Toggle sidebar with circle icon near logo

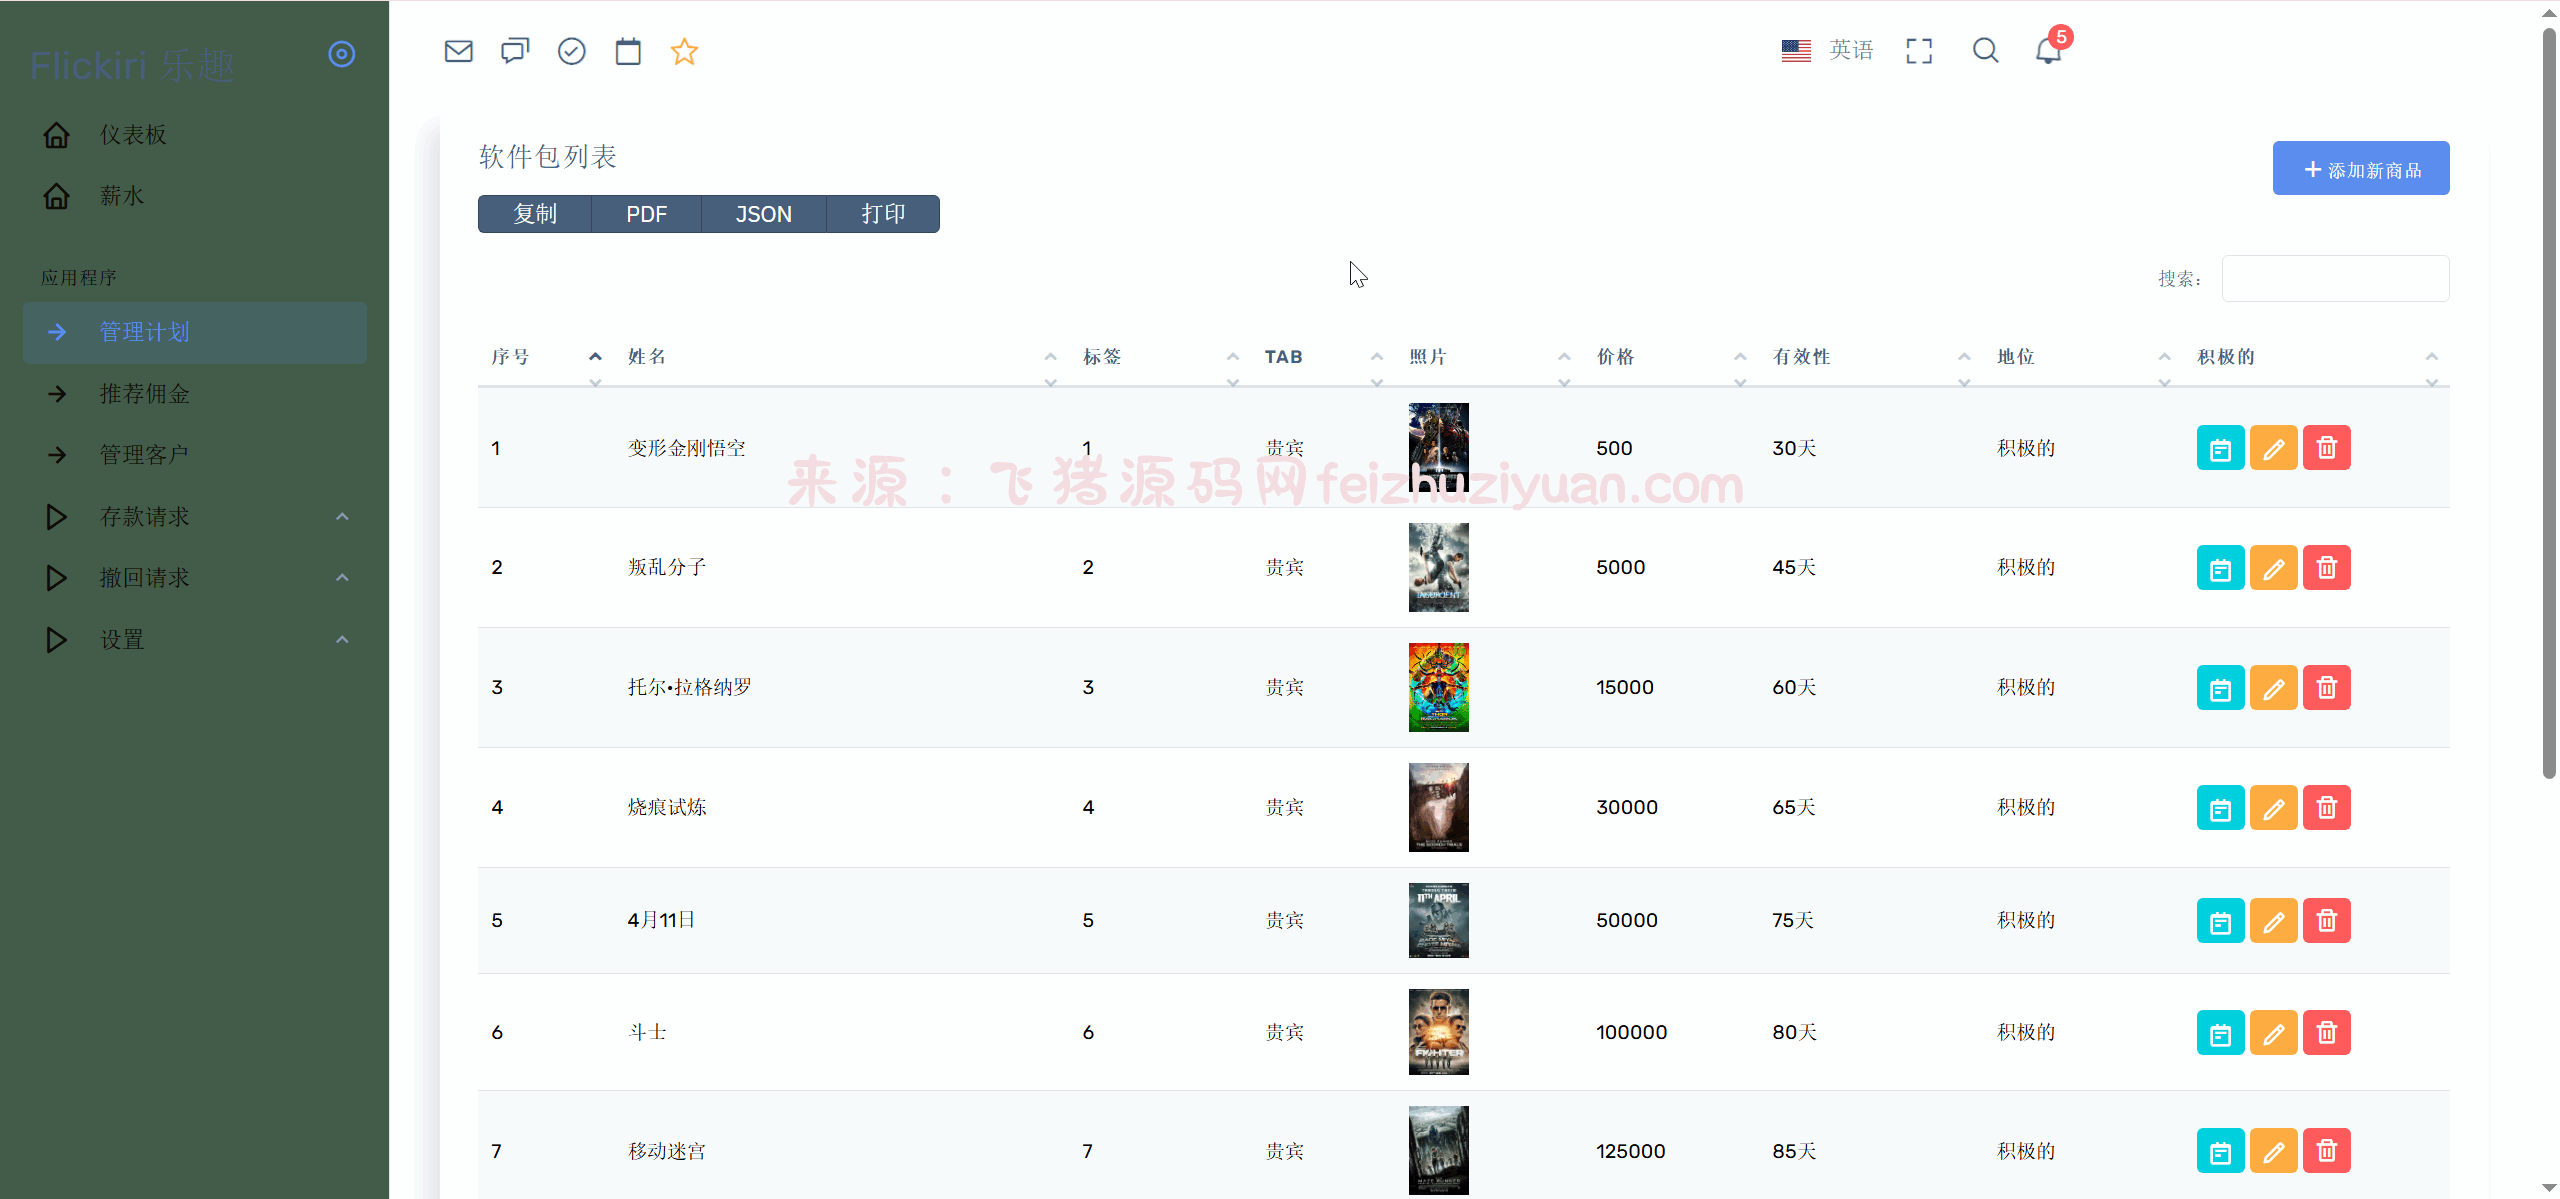[x=342, y=54]
